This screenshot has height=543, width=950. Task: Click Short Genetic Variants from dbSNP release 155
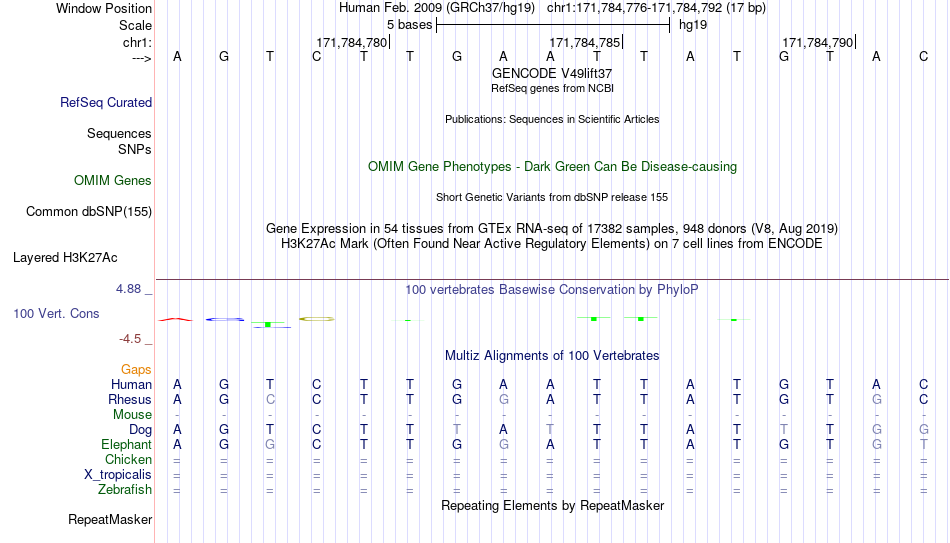[552, 198]
